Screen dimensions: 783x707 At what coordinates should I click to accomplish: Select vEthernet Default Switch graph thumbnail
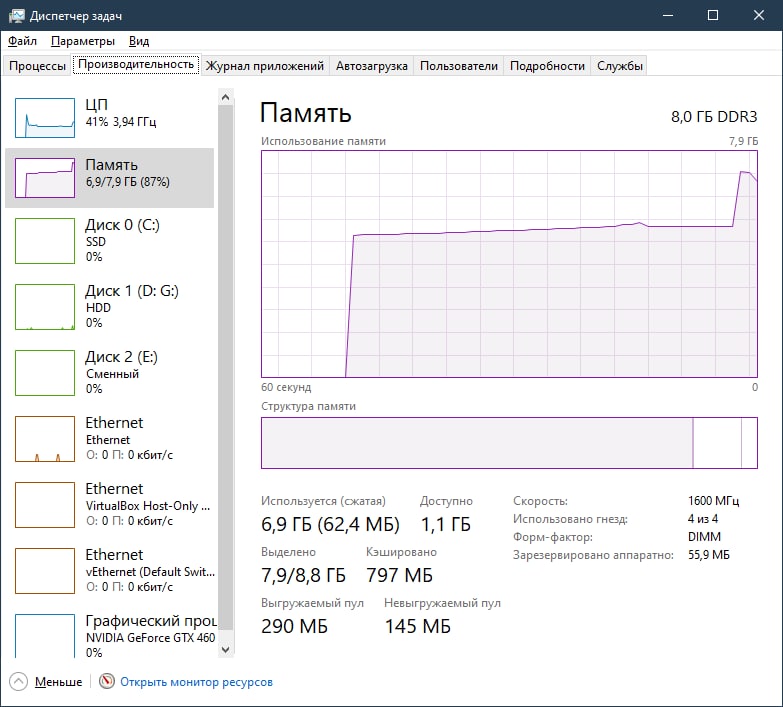pyautogui.click(x=45, y=570)
